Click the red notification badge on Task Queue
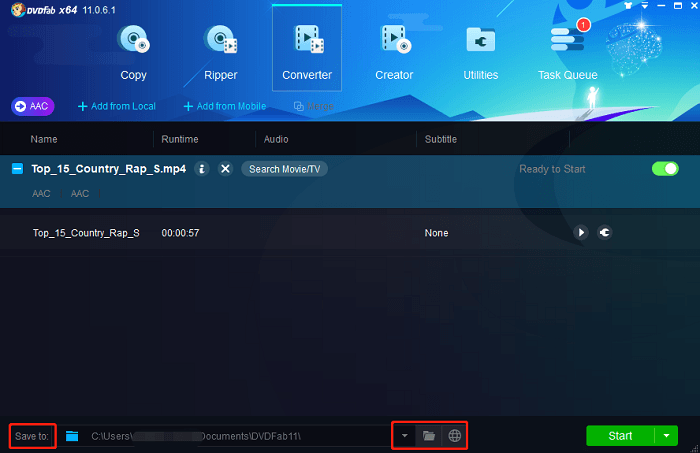The height and width of the screenshot is (453, 700). 583,25
